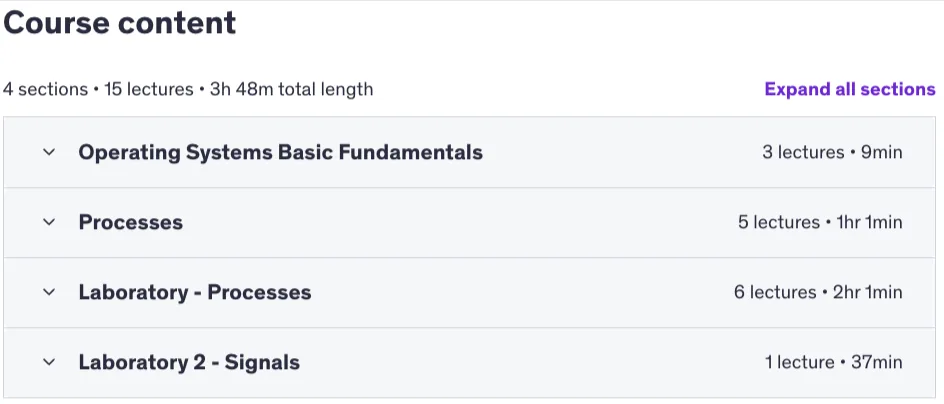This screenshot has width=944, height=404.
Task: Select the '9min' duration label
Action: click(881, 152)
